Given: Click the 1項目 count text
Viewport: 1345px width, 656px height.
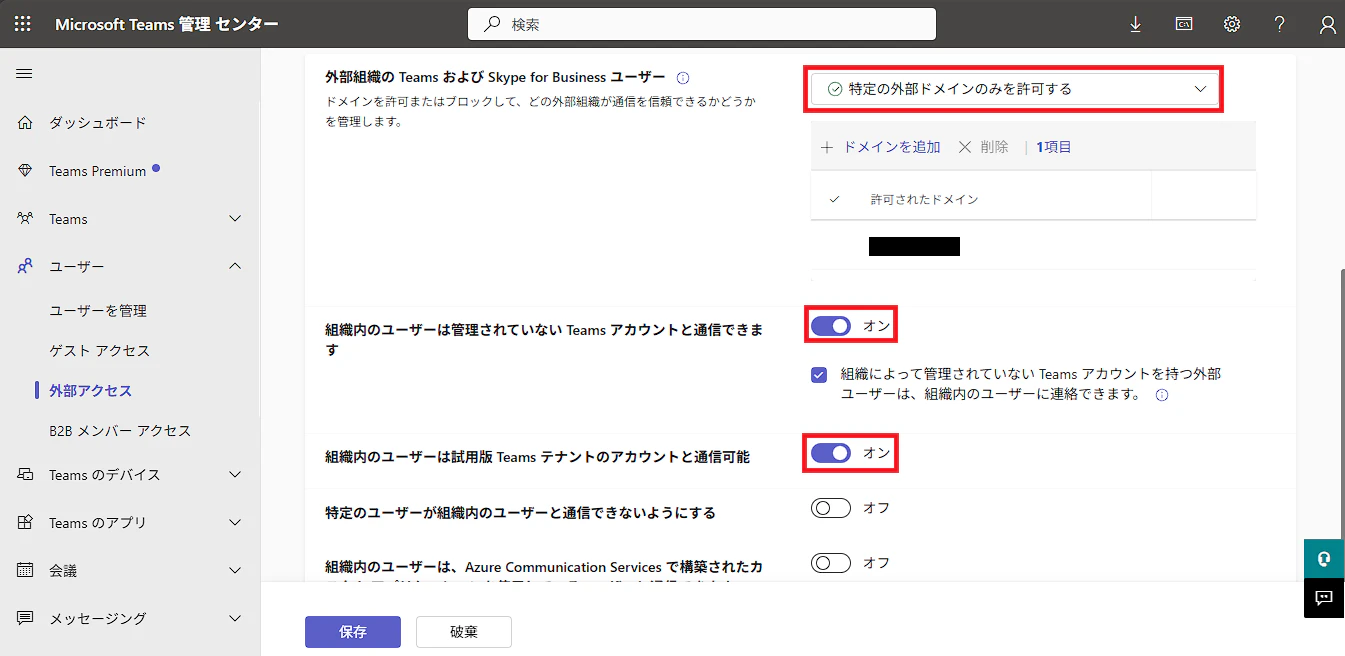Looking at the screenshot, I should click(1054, 147).
